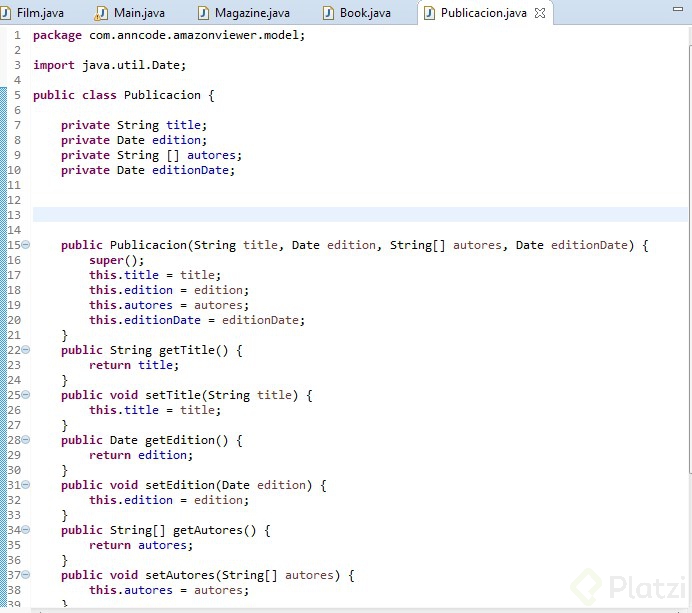Click getTitle method name on line 22

(187, 350)
